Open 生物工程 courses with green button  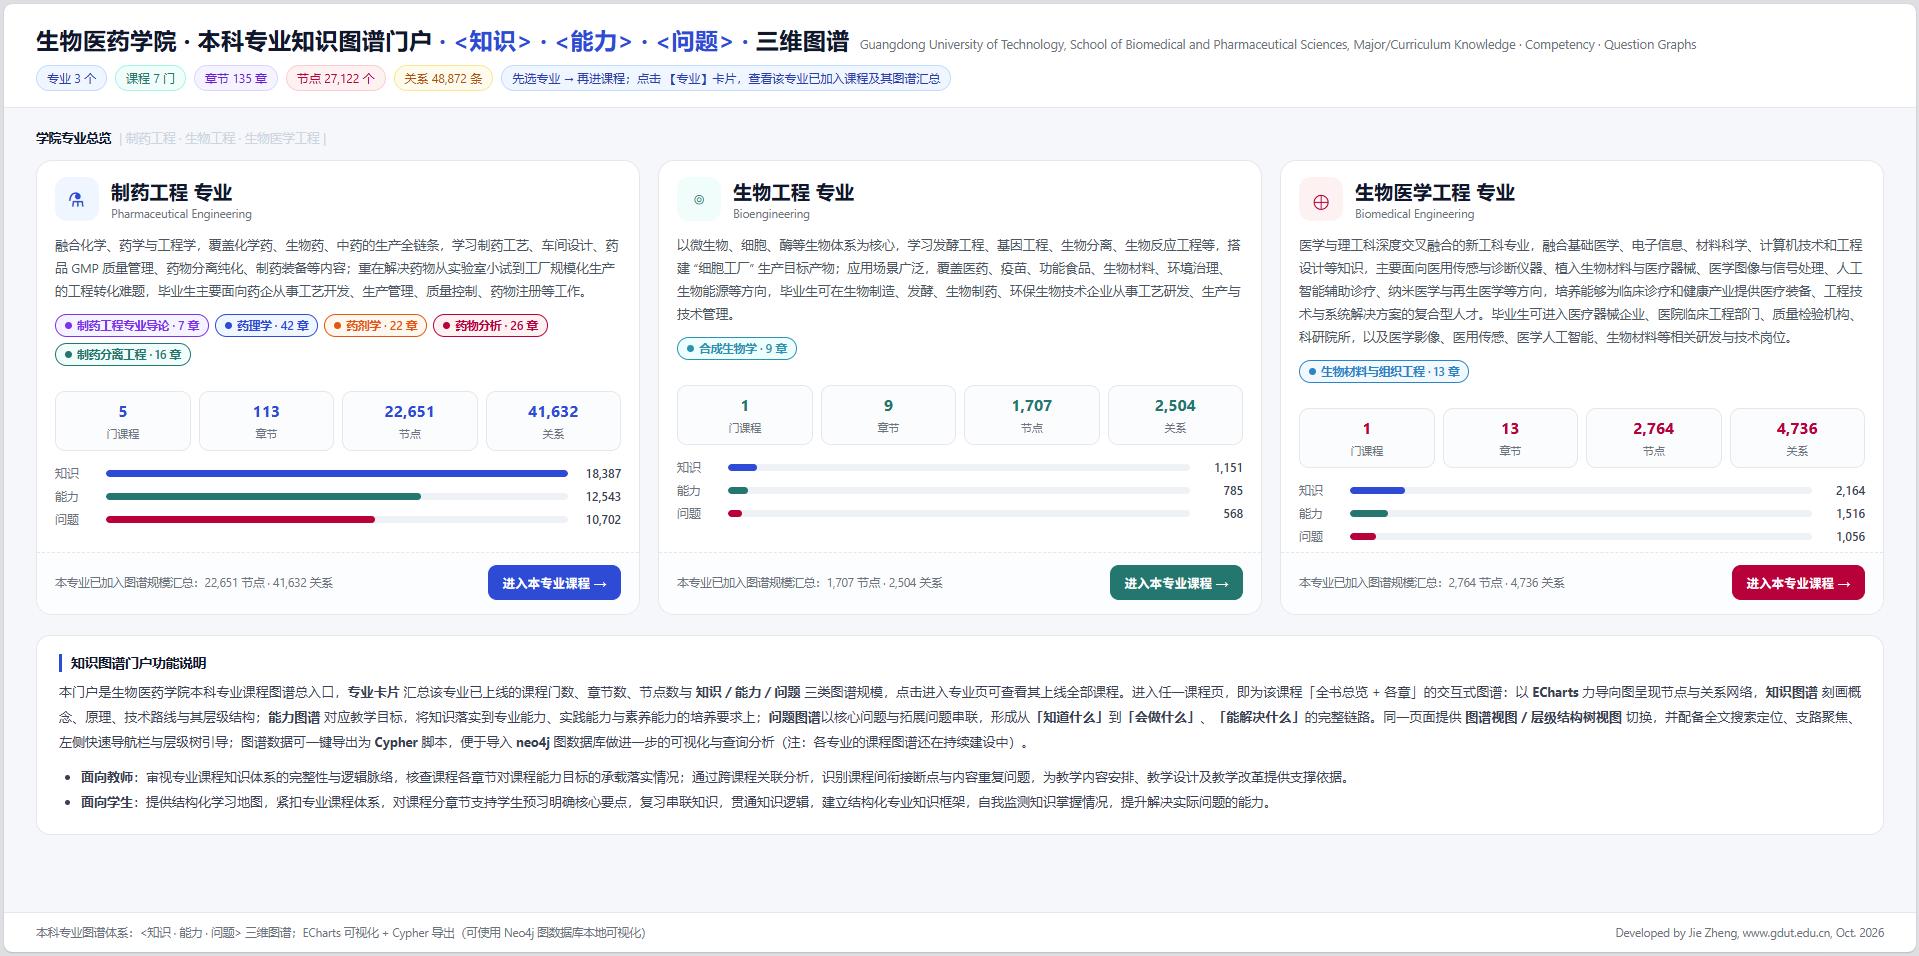[x=1176, y=583]
